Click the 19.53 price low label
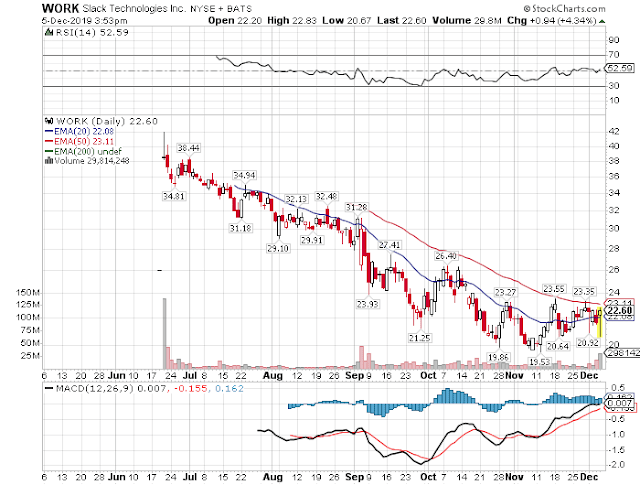 (540, 362)
